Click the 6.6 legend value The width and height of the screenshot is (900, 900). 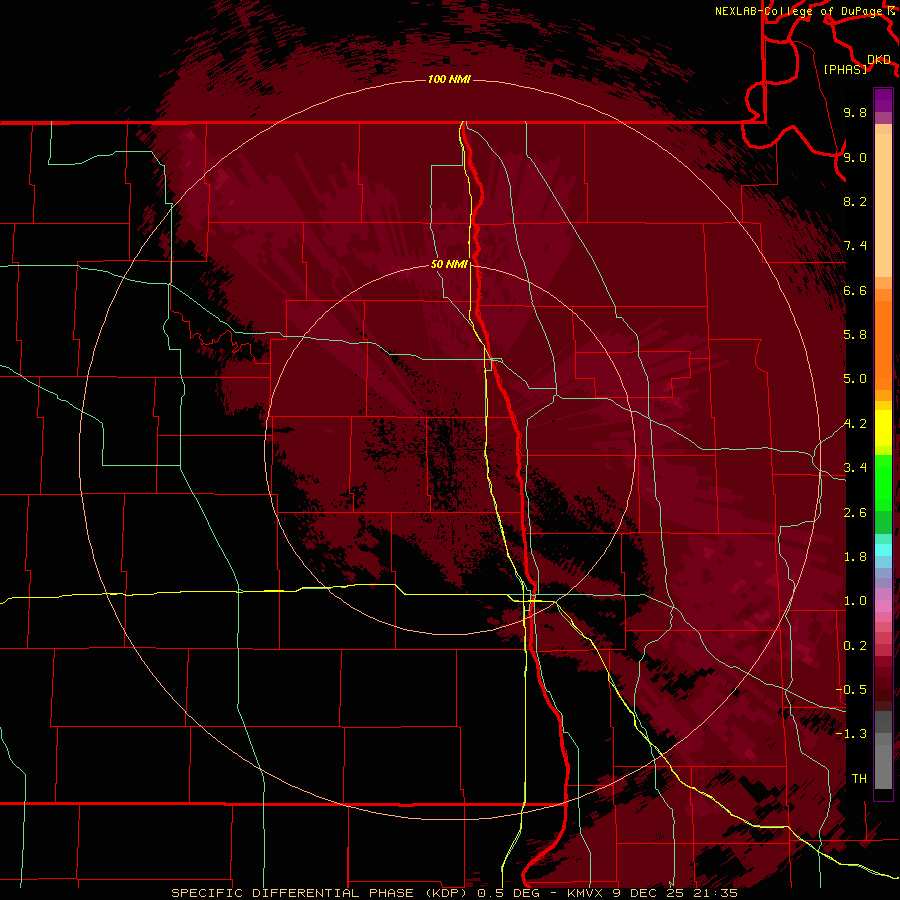[x=855, y=290]
